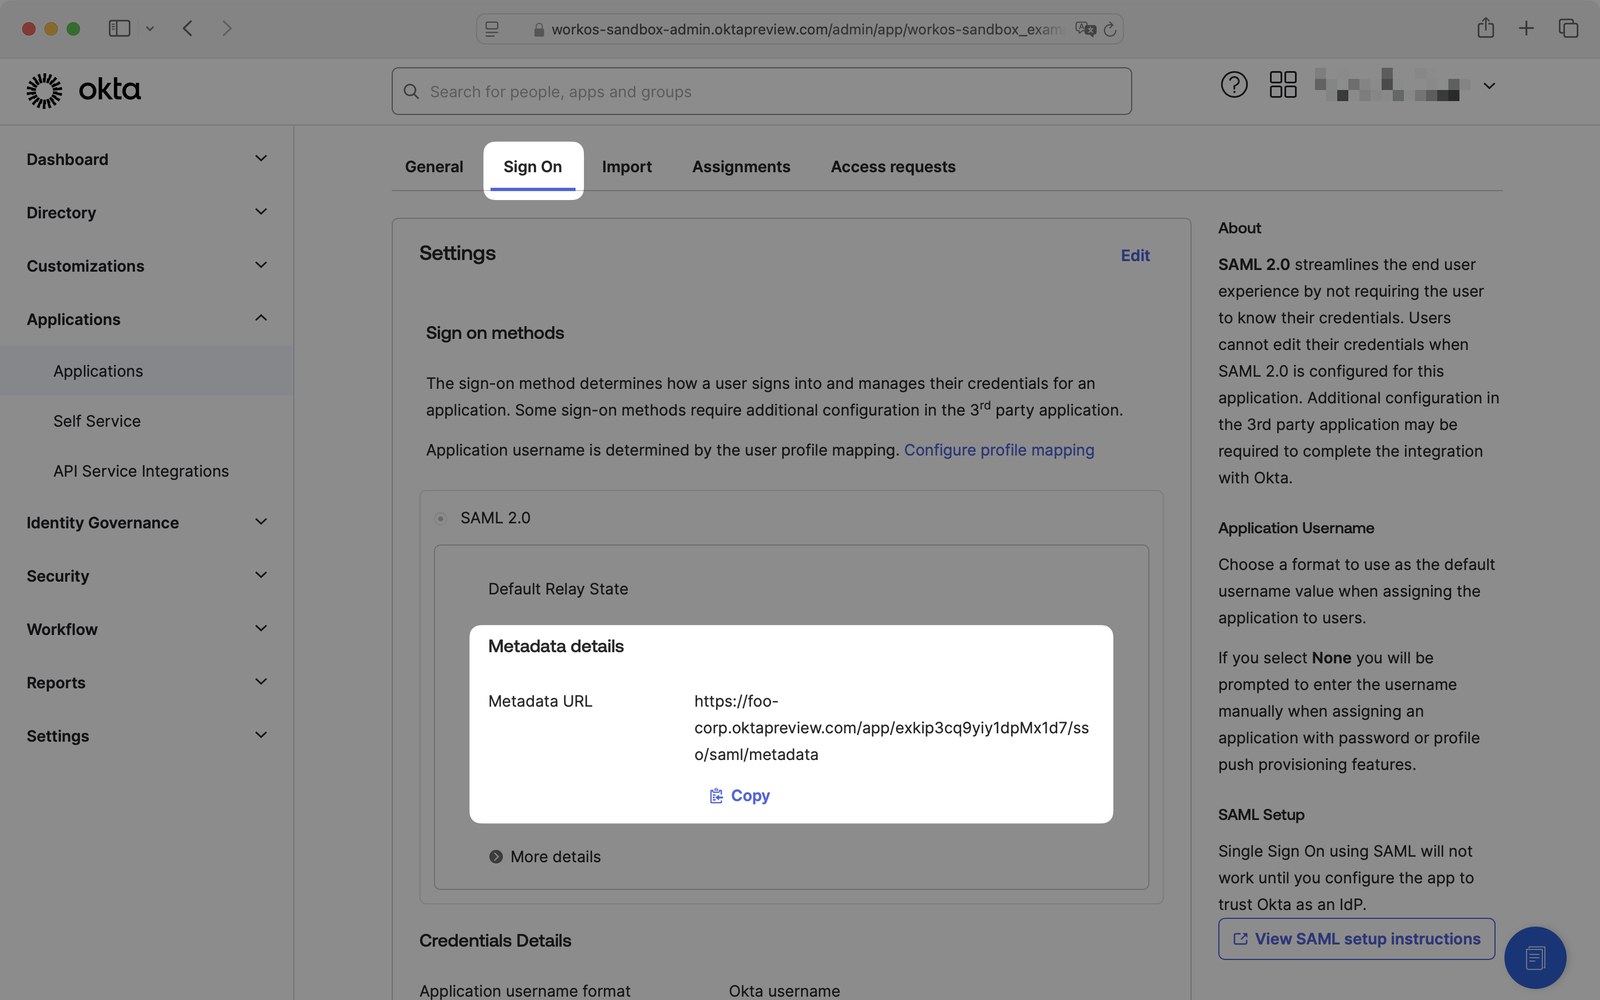This screenshot has width=1600, height=1000.
Task: Click the Safari sidebar toggle icon
Action: [119, 28]
